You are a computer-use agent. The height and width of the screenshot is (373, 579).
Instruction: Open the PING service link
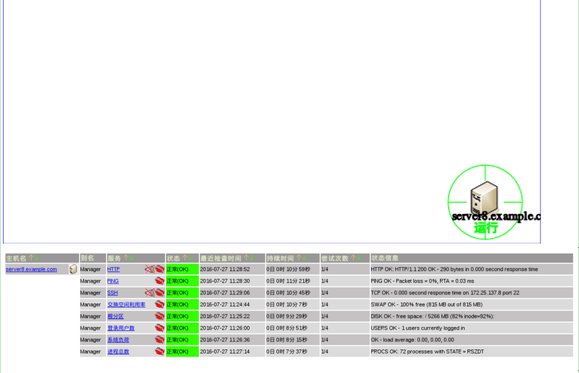click(x=113, y=281)
